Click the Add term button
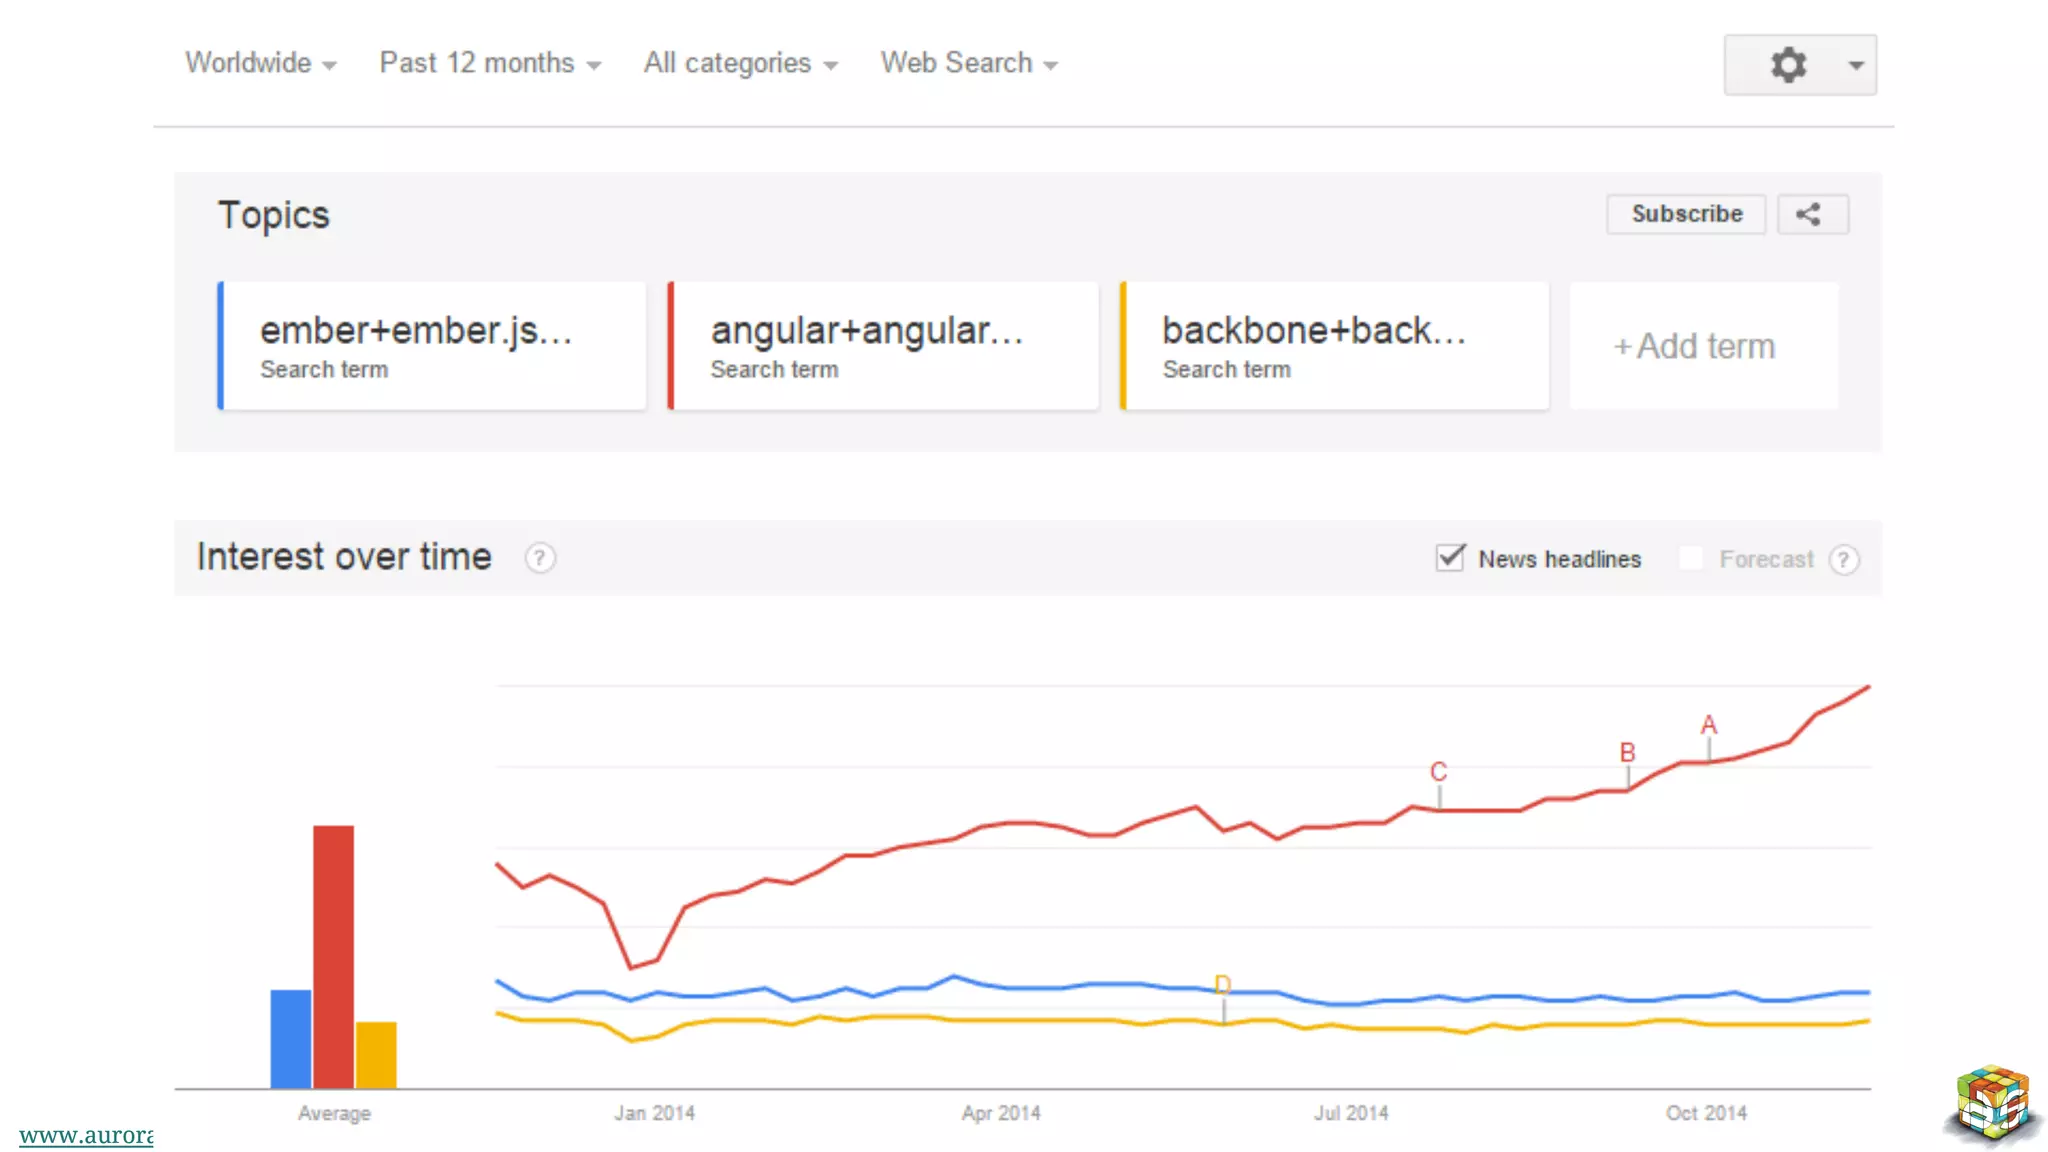The image size is (2048, 1152). click(x=1703, y=346)
